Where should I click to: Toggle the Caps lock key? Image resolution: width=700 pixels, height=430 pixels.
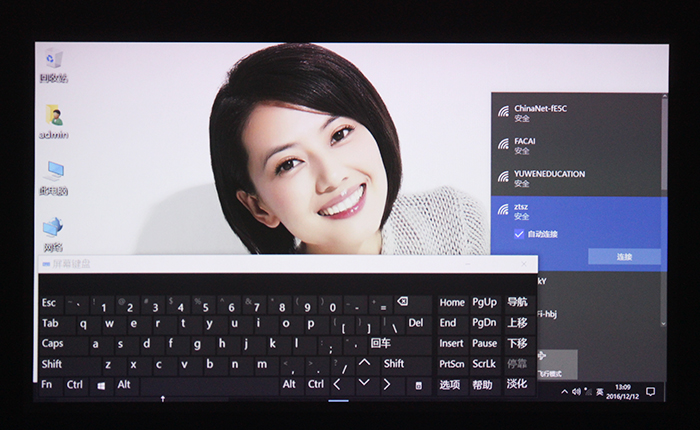52,343
